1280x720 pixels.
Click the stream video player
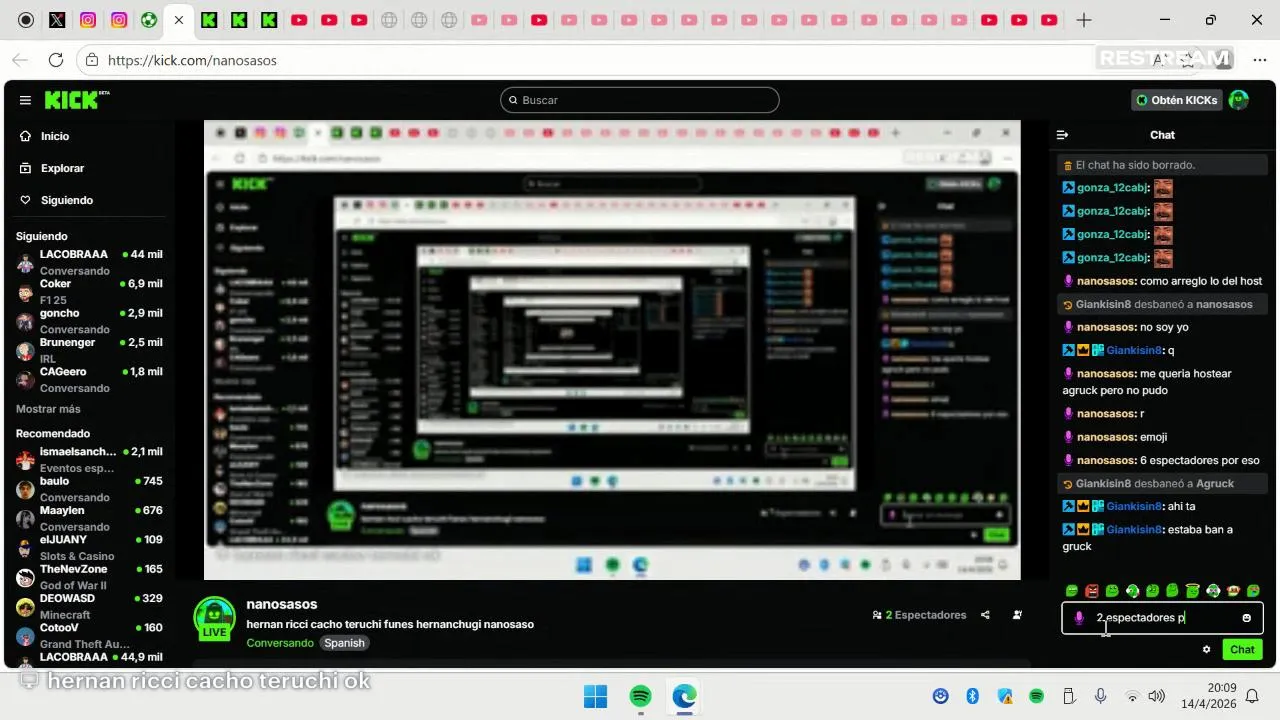[612, 350]
